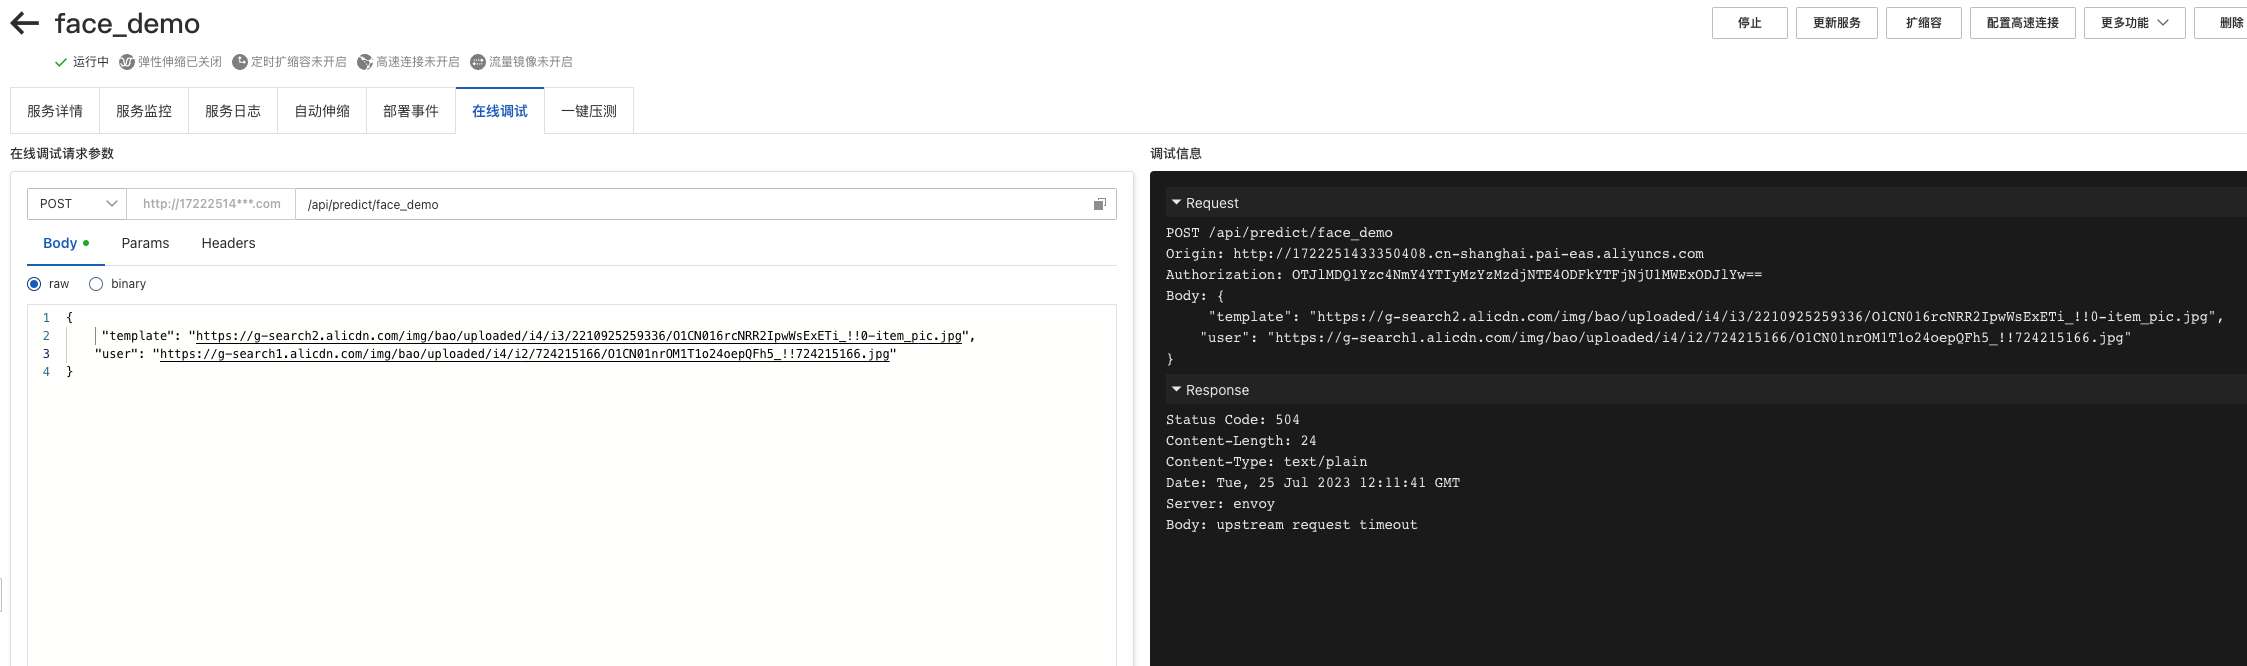Click the scheduled scaling clock icon
This screenshot has height=666, width=2247.
[x=240, y=62]
